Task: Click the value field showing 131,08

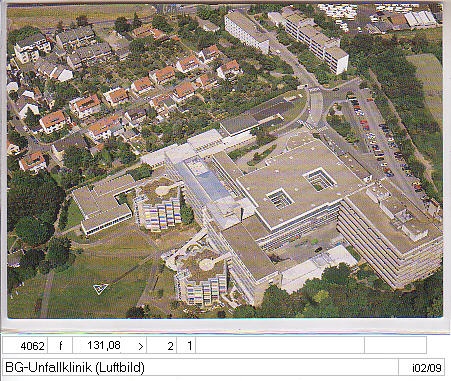Action: [x=104, y=345]
